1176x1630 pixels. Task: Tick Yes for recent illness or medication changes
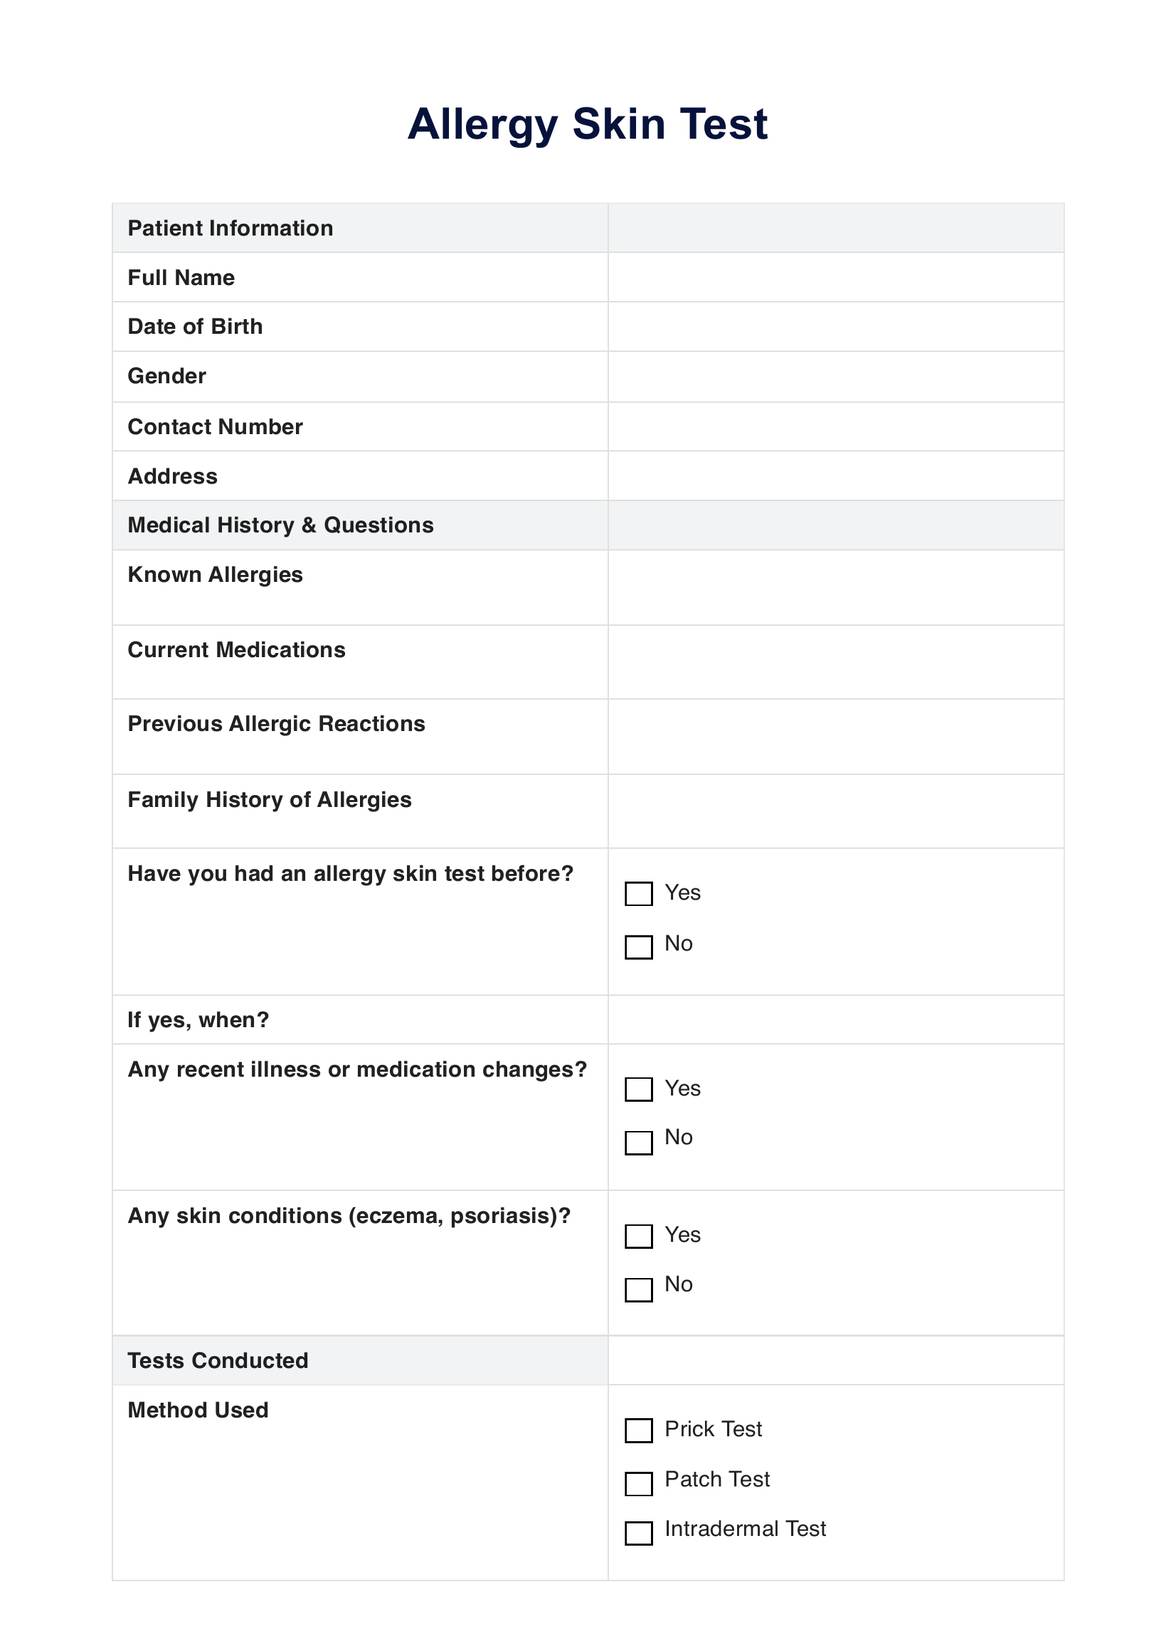[x=638, y=1089]
